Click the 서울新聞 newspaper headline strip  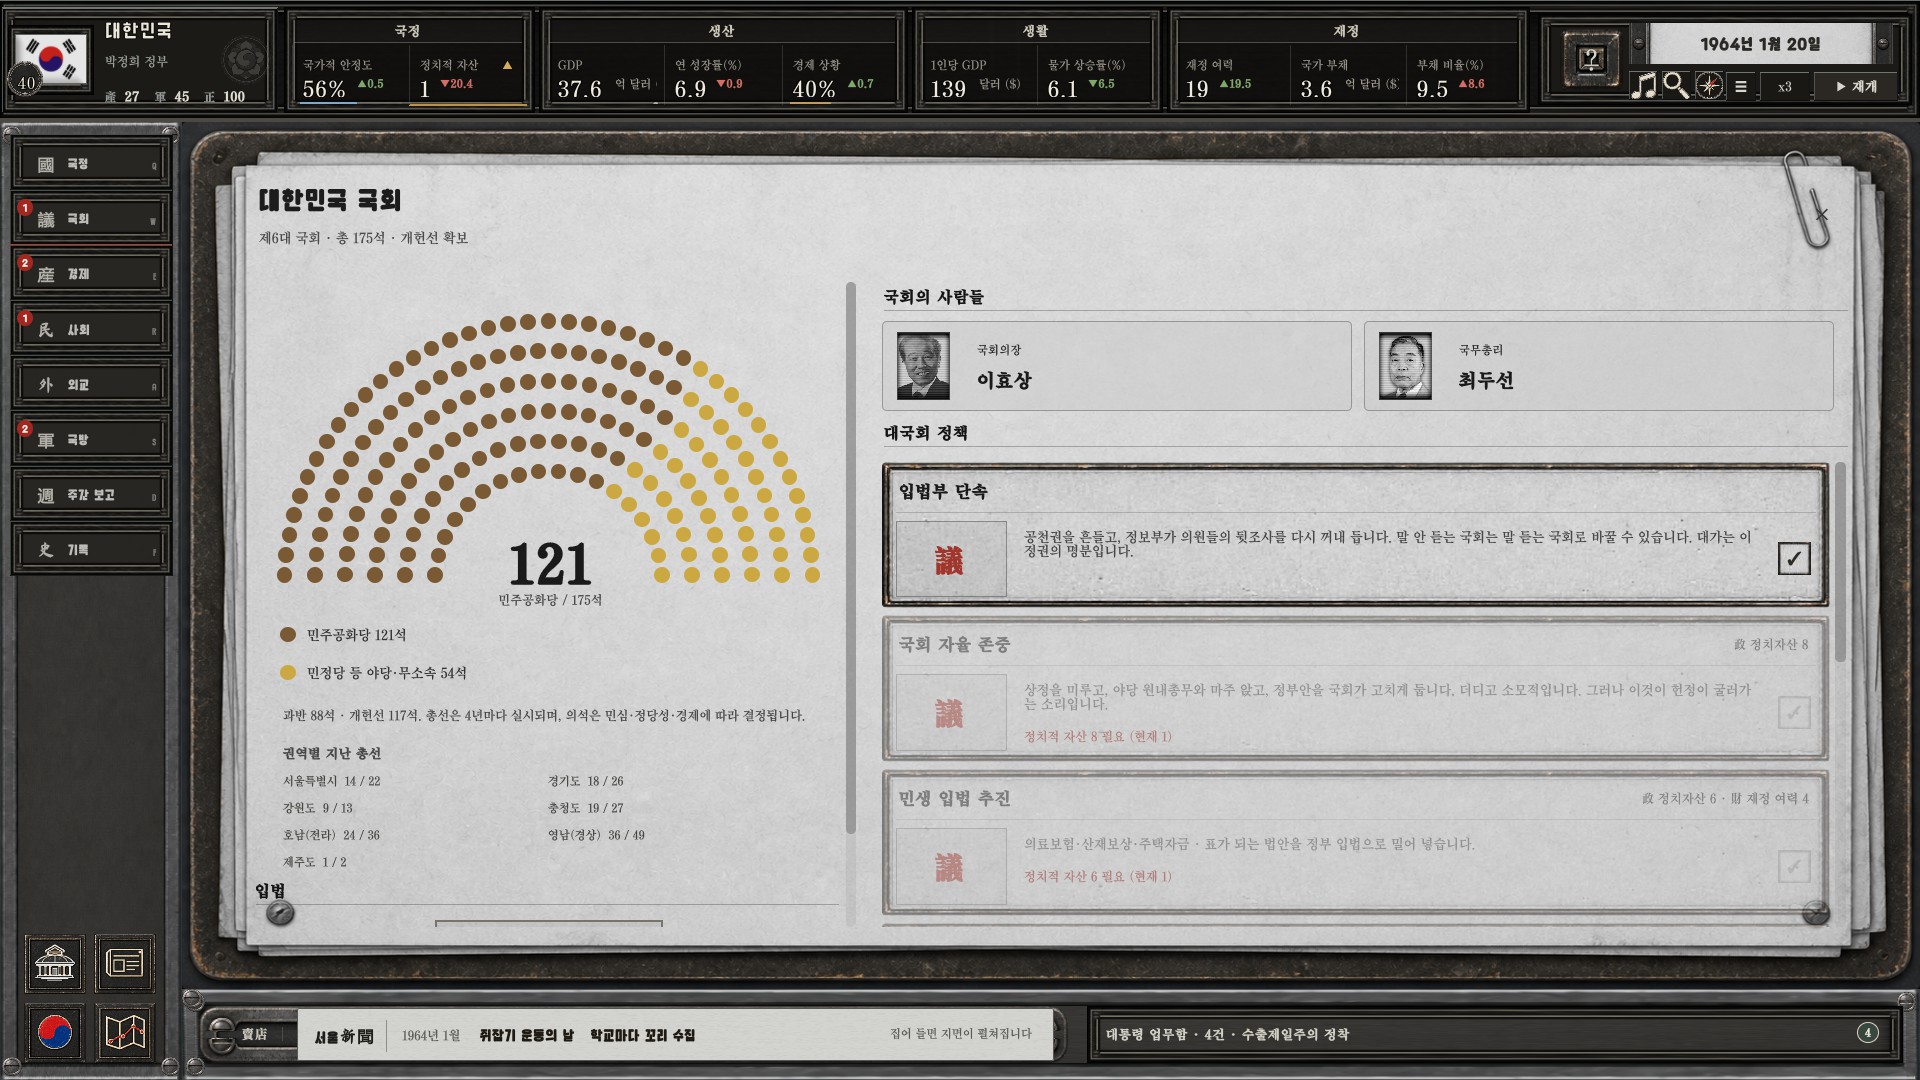coord(676,1035)
